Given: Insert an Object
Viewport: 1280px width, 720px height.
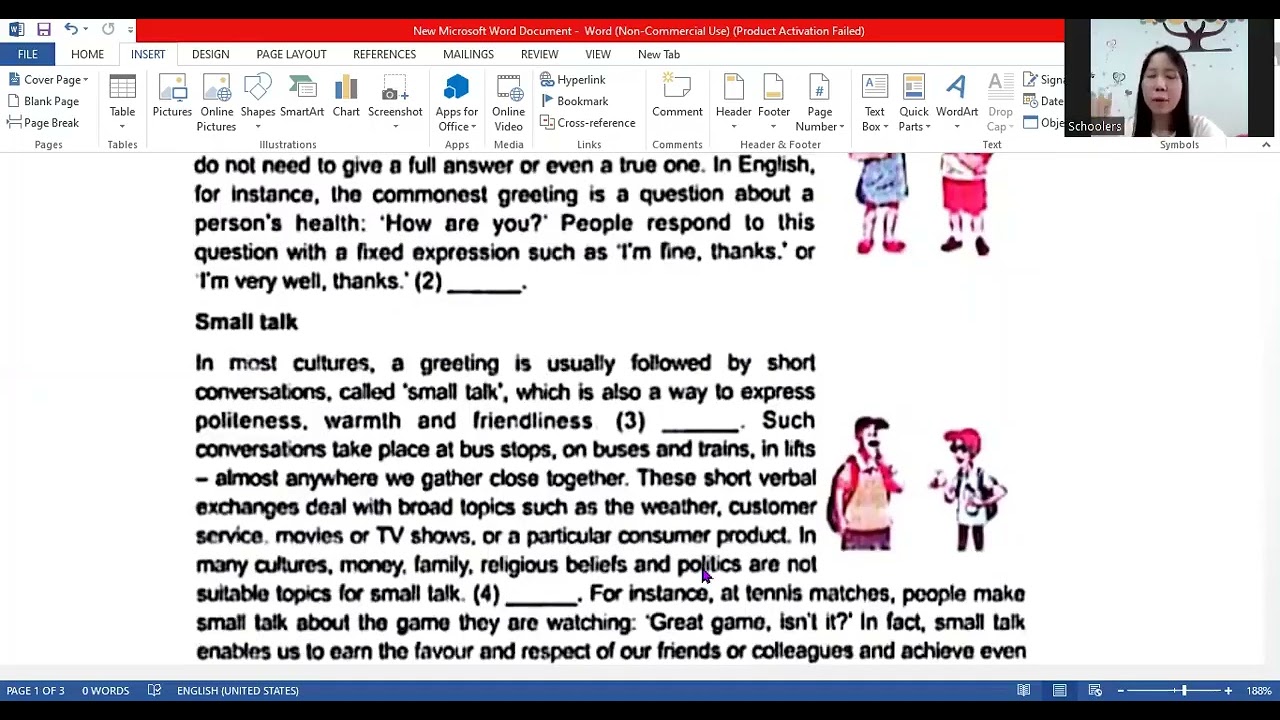Looking at the screenshot, I should point(1043,123).
